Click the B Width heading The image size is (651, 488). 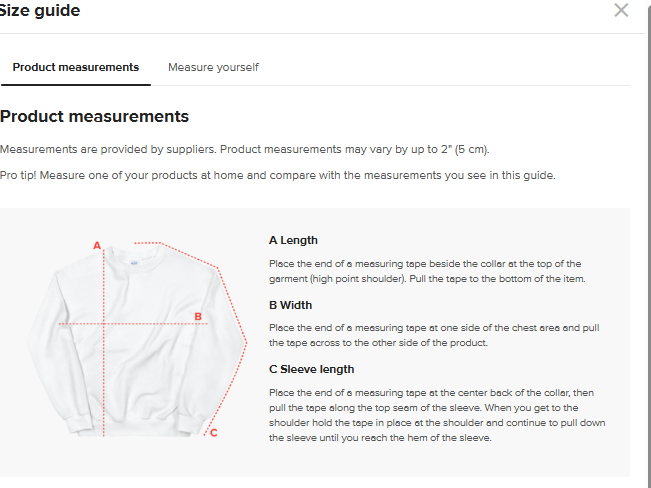(290, 305)
